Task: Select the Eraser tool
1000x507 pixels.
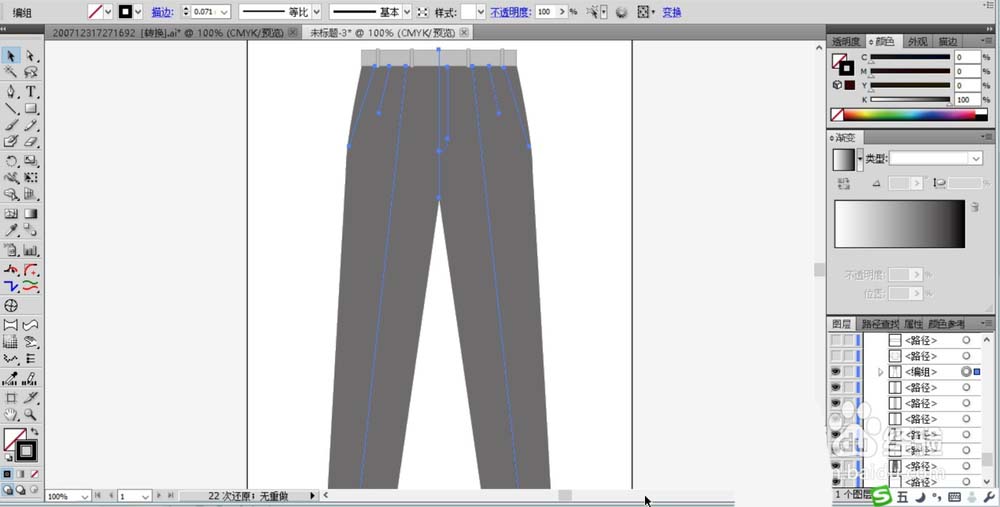Action: tap(31, 142)
